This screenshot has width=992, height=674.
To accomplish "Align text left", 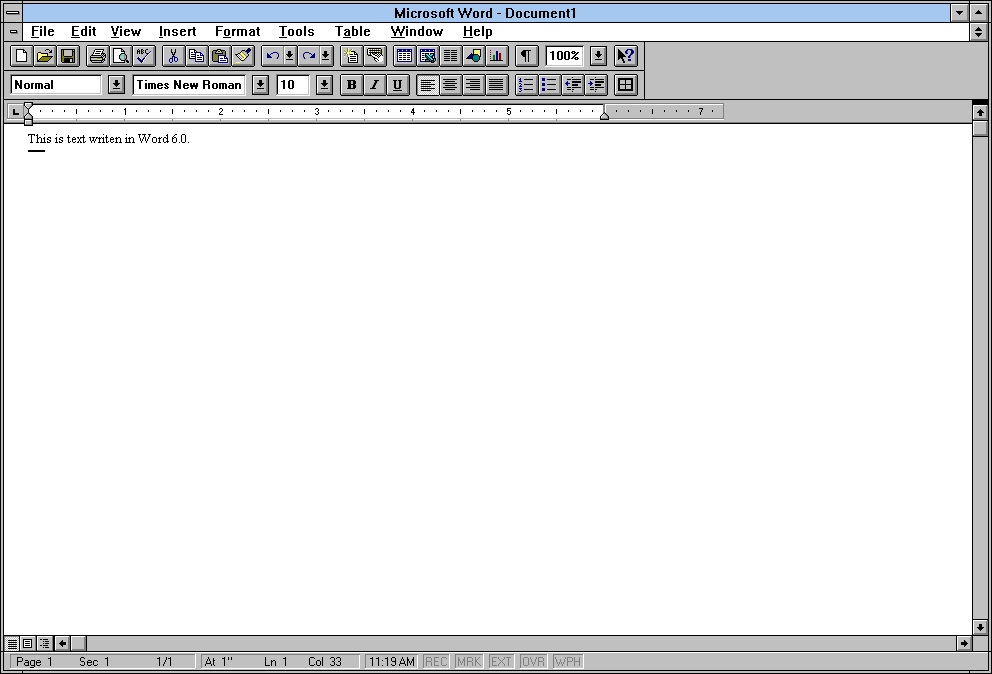I will tap(428, 85).
